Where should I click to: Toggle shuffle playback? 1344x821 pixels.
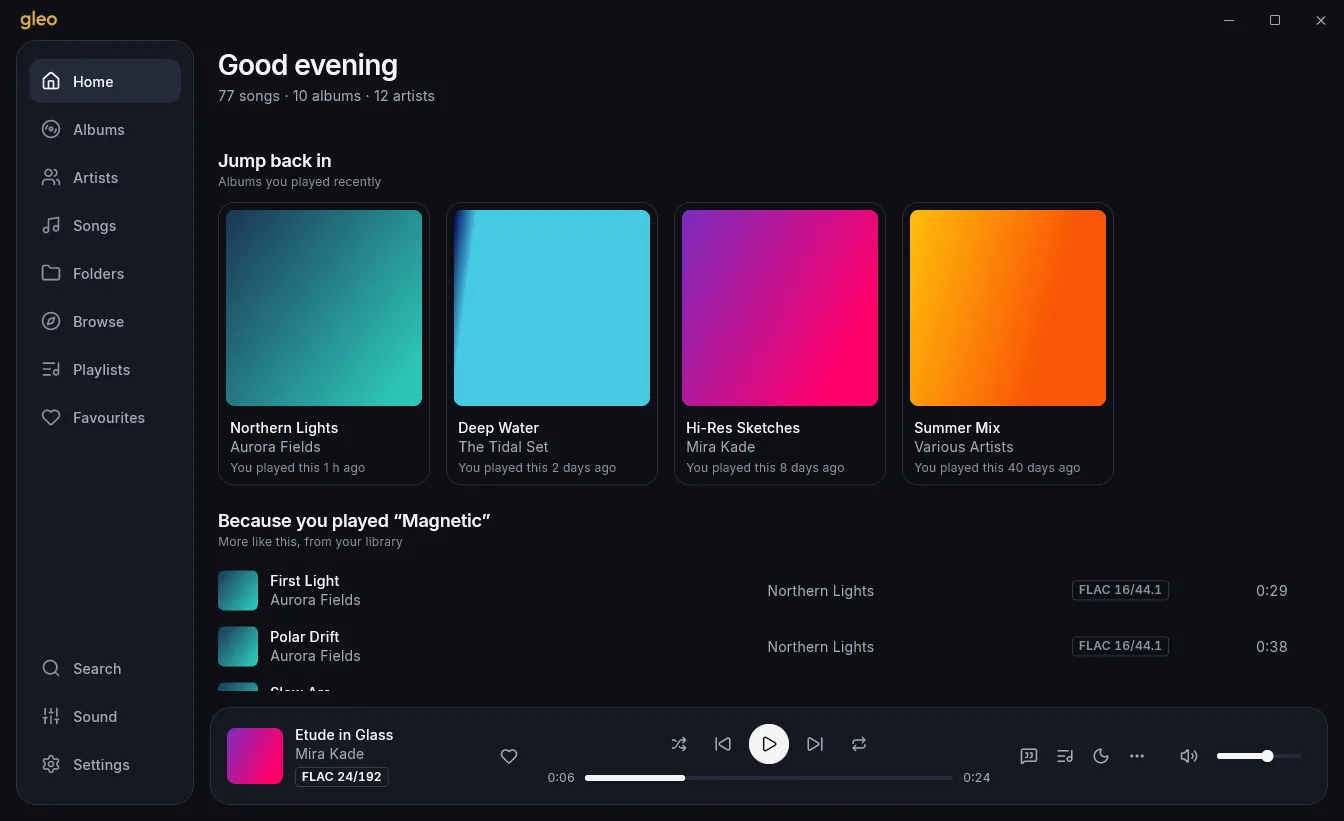pos(679,744)
